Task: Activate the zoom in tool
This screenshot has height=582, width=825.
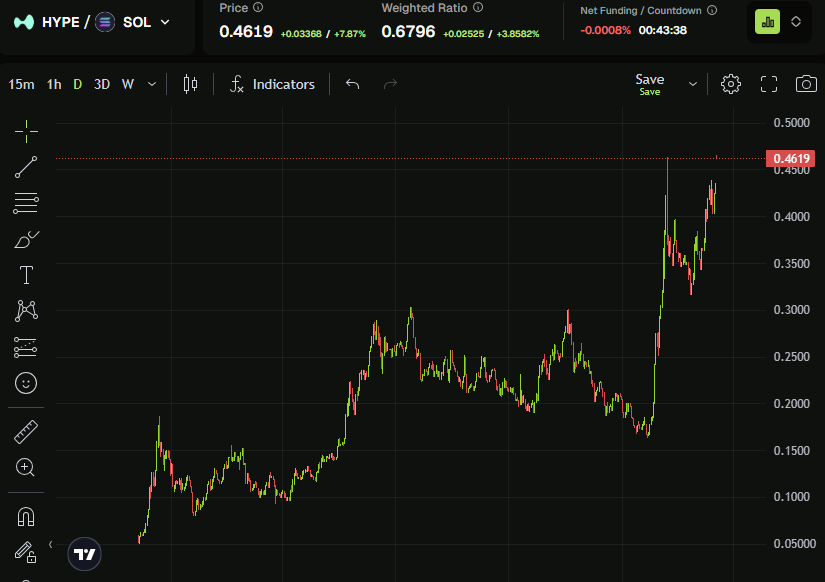Action: 26,467
